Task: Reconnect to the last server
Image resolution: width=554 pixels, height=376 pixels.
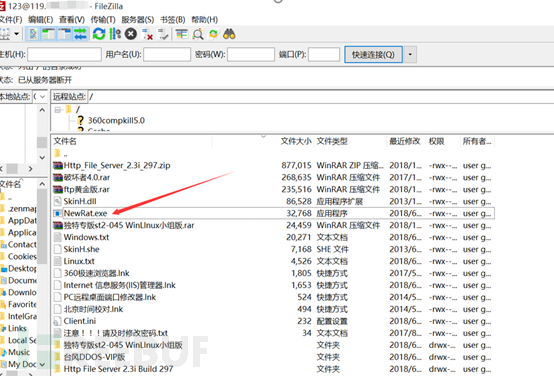Action: pyautogui.click(x=163, y=34)
